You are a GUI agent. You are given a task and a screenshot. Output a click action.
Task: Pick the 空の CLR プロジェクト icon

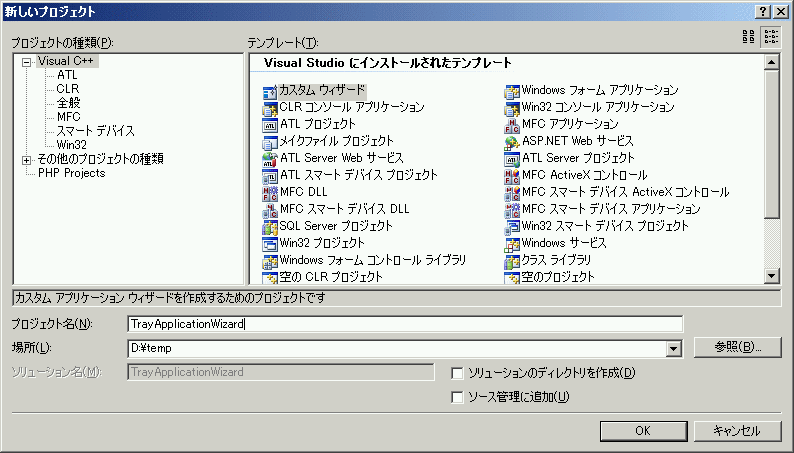[270, 278]
